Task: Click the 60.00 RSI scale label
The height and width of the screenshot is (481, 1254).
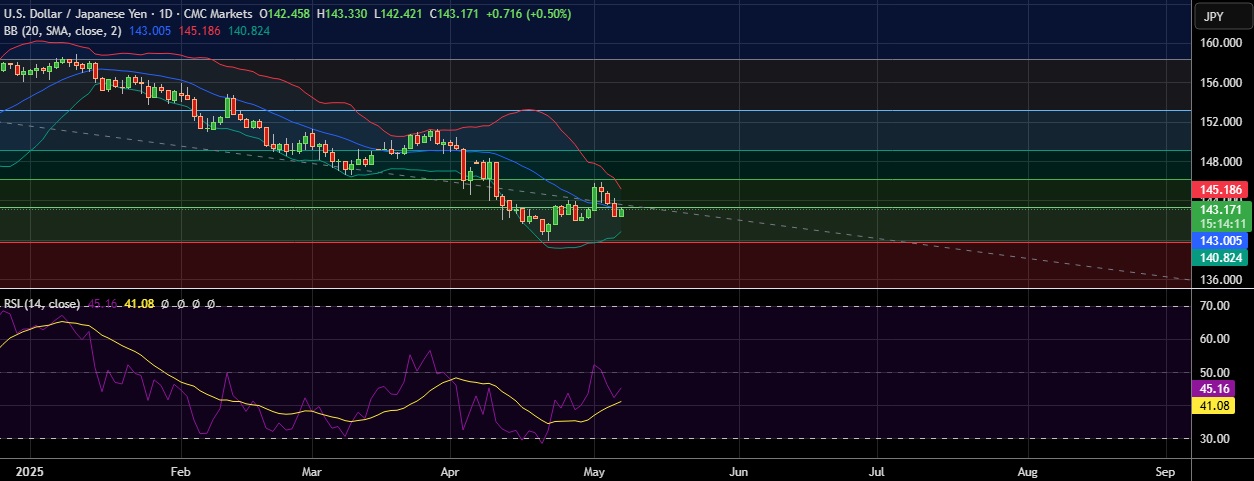Action: pos(1215,339)
